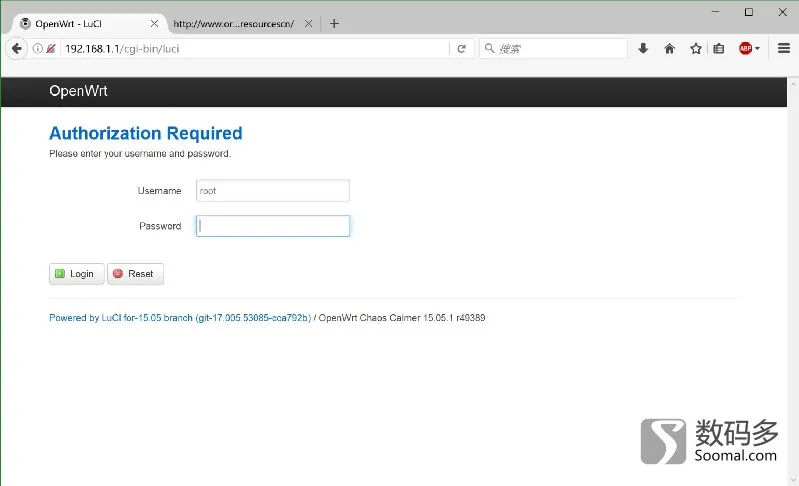The width and height of the screenshot is (799, 486).
Task: Click the Authorization Required heading
Action: 146,133
